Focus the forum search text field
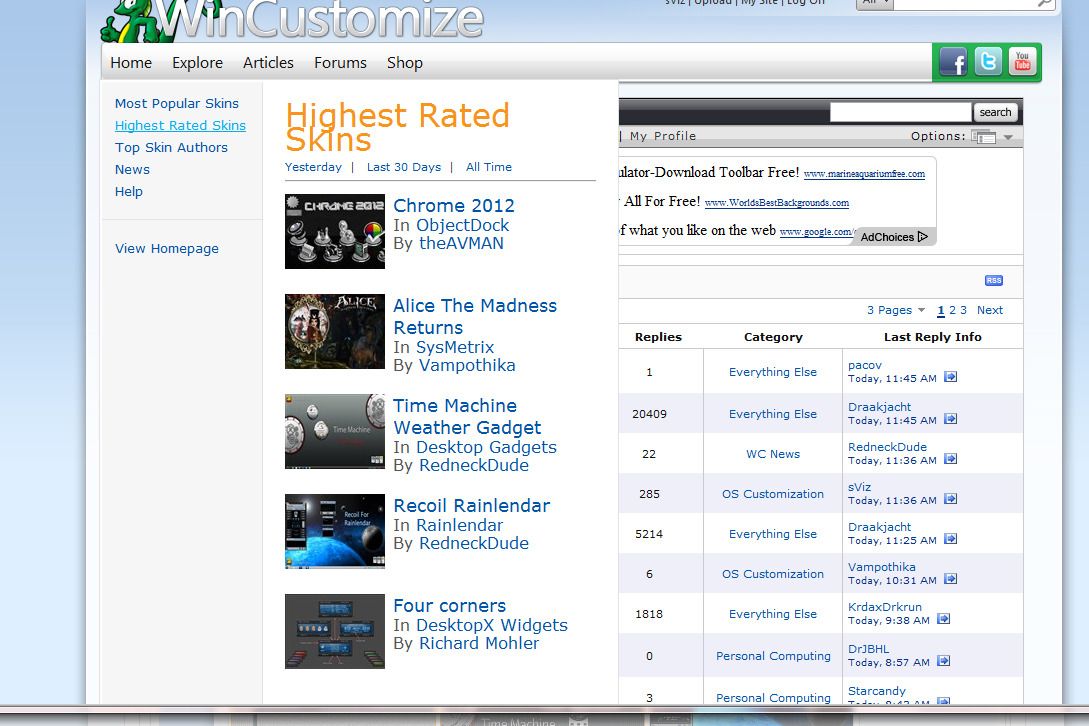 pos(900,113)
